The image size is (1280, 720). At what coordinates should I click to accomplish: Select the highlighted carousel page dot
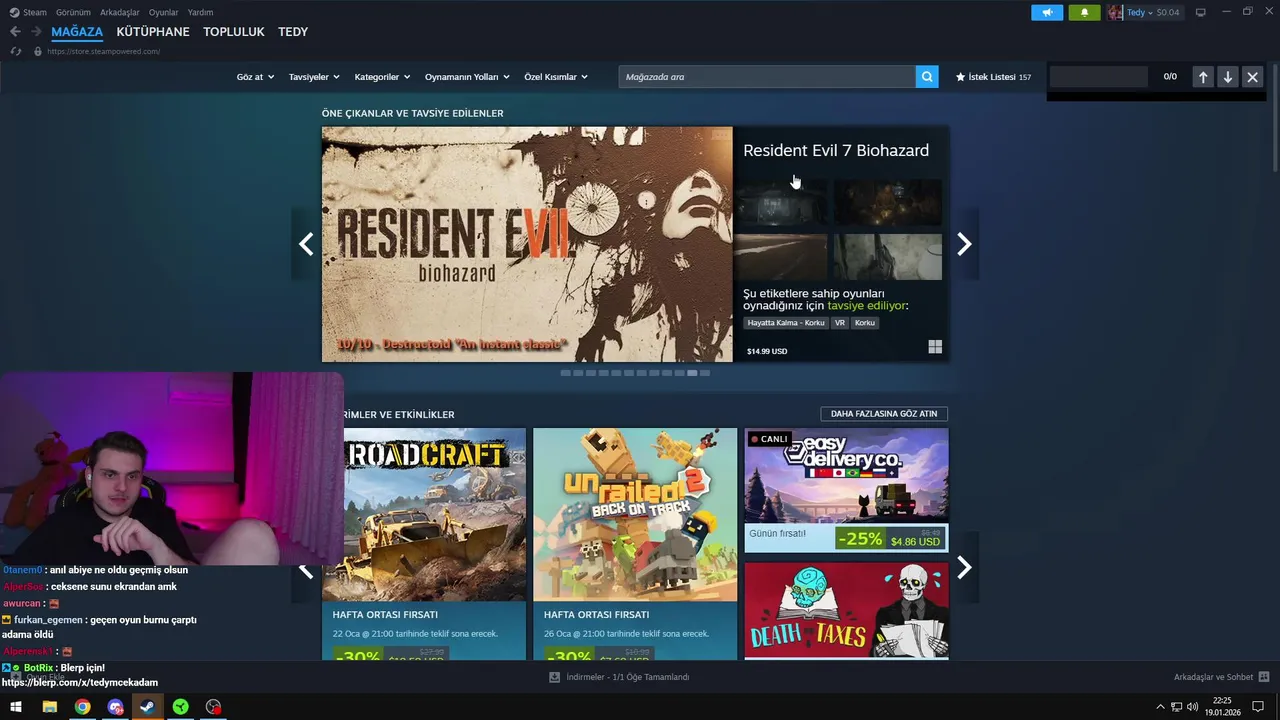point(692,373)
